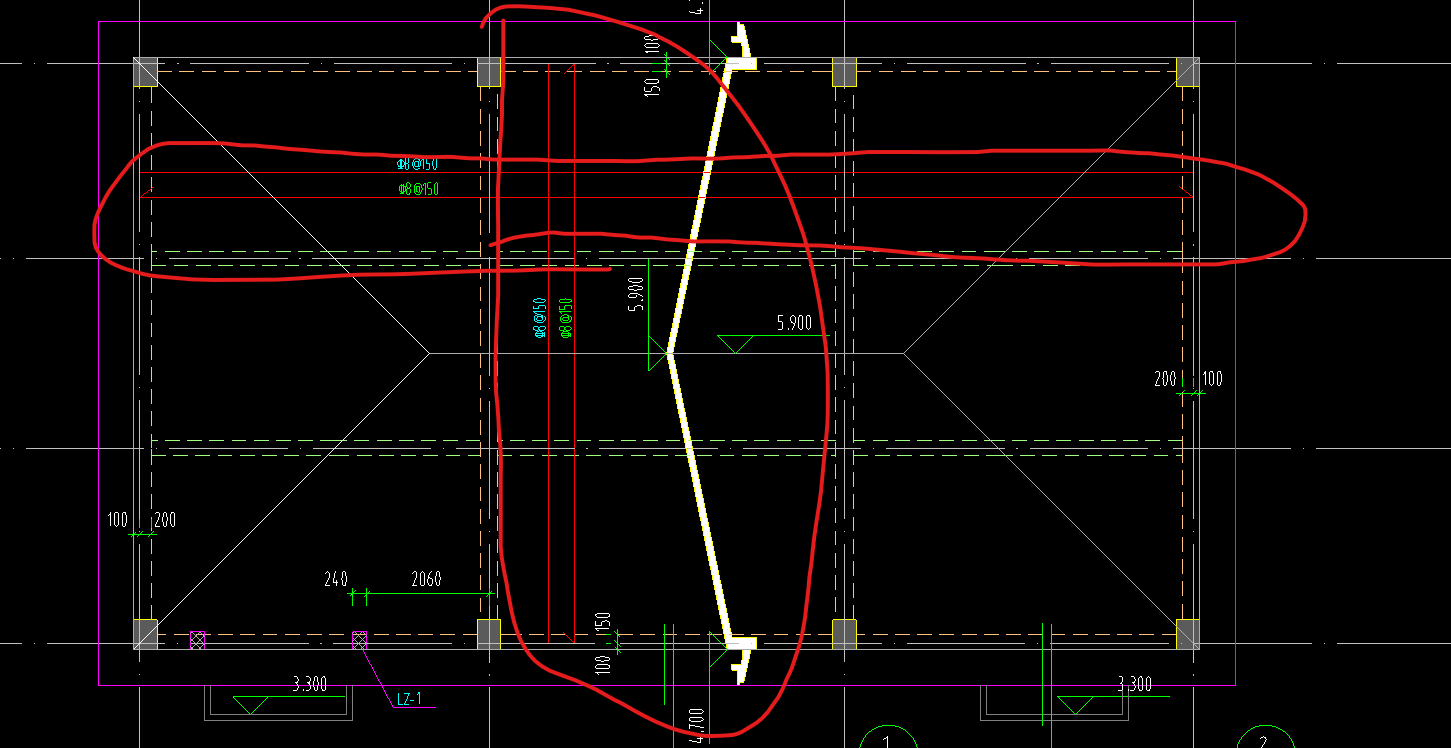Pick the vertical green Φ8@150 rebar label
Screen dimensions: 1451x748
(x=566, y=318)
